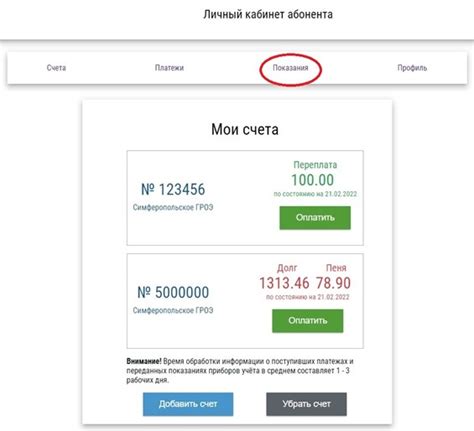Image resolution: width=474 pixels, height=431 pixels.
Task: Select account number № 123456
Action: [x=173, y=189]
